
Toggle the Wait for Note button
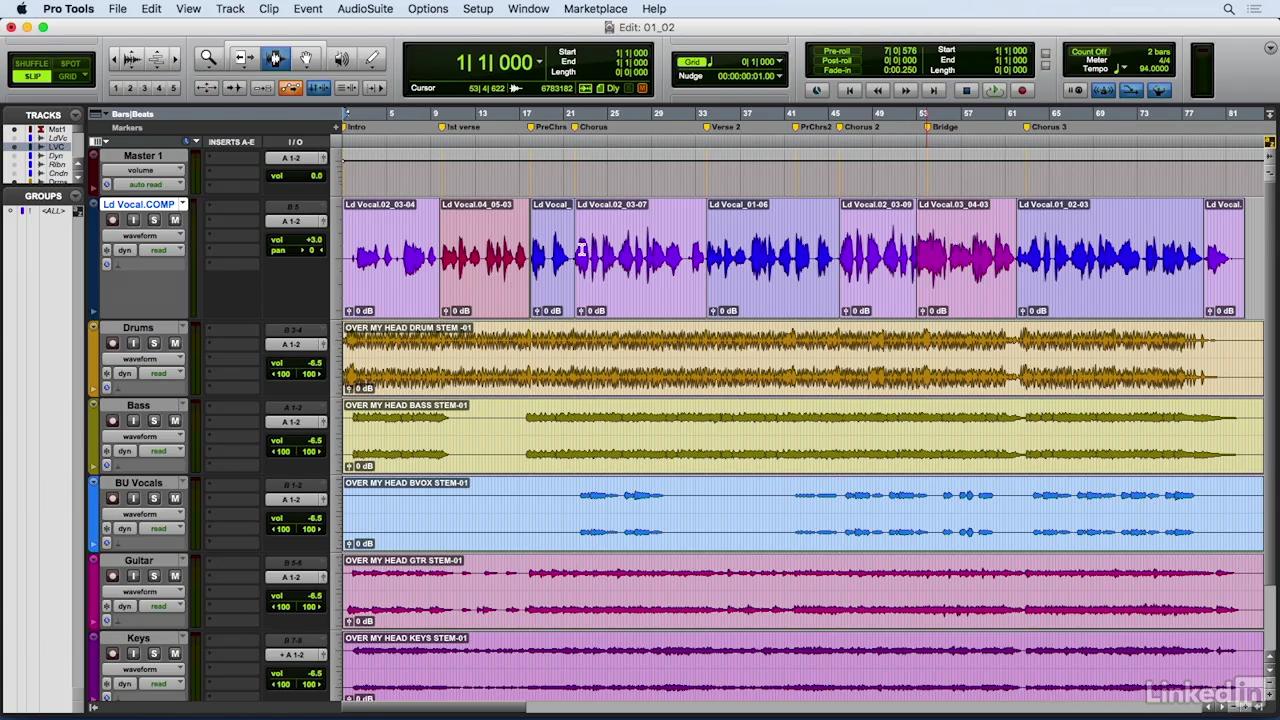point(1076,90)
